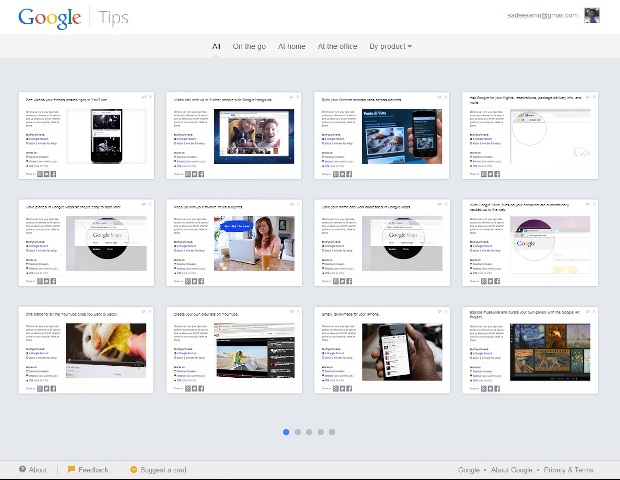
Task: Copy link icon on YouTube playlist card
Action: [291, 311]
